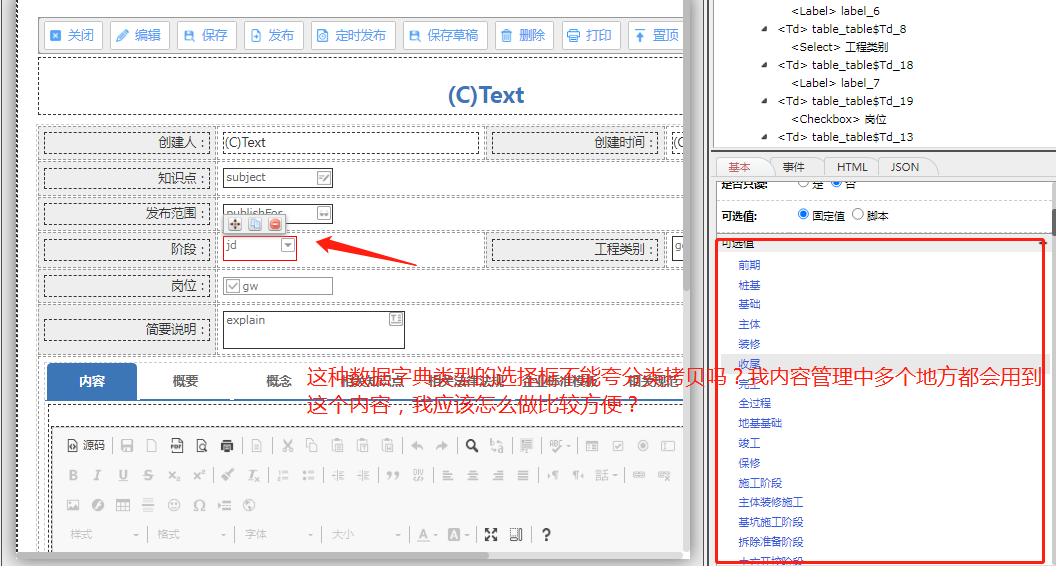This screenshot has height=566, width=1056.
Task: Click the subscript icon
Action: pos(174,475)
